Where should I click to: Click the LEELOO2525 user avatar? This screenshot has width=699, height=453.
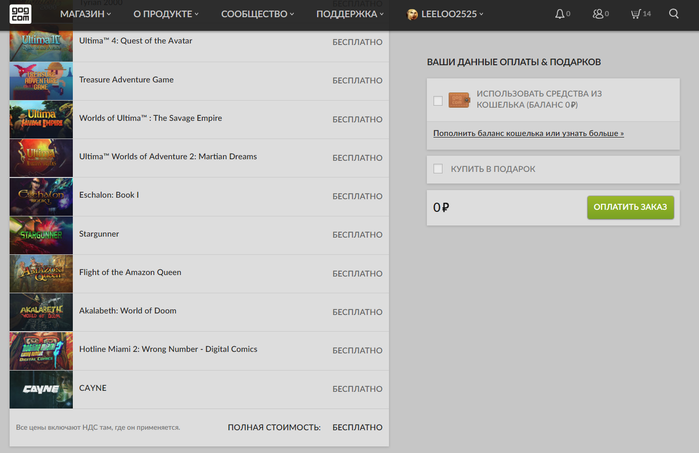pos(412,14)
